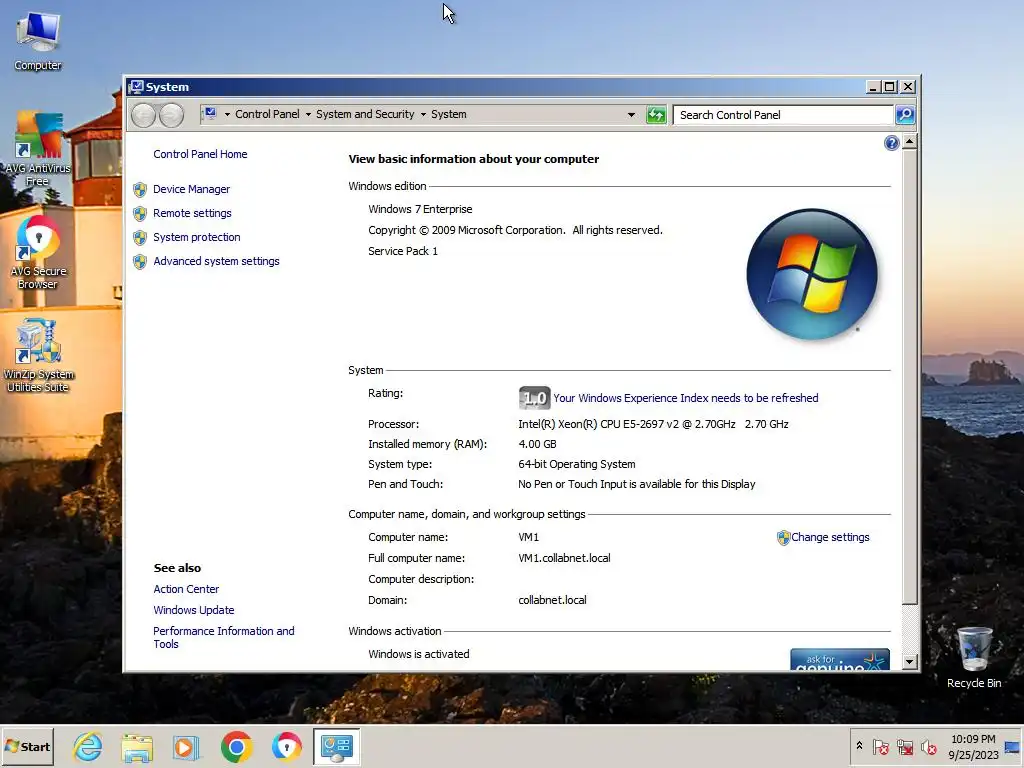Open the Recycle Bin
1024x768 pixels.
pyautogui.click(x=974, y=657)
